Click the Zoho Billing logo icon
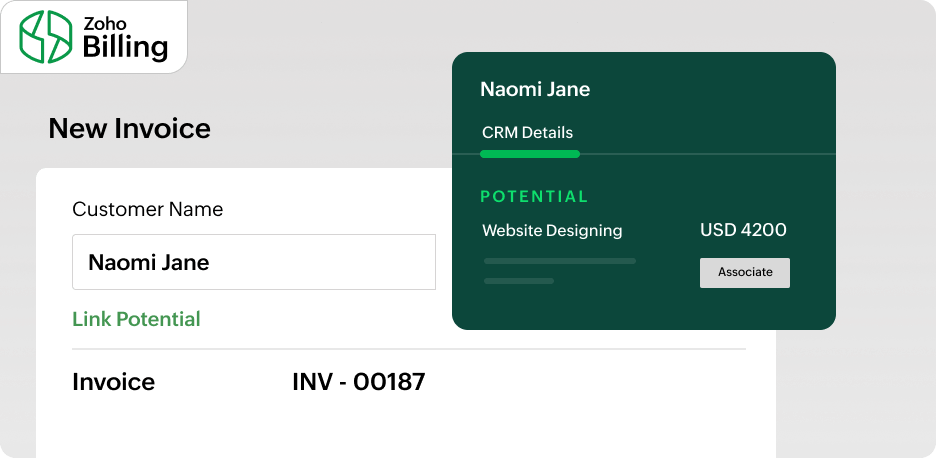Screen dimensions: 936x458 pos(47,36)
